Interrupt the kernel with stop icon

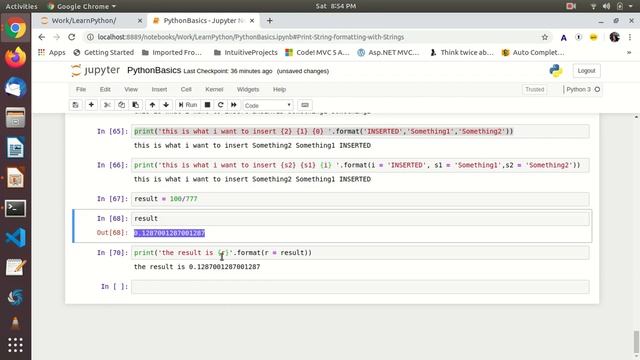(x=207, y=105)
